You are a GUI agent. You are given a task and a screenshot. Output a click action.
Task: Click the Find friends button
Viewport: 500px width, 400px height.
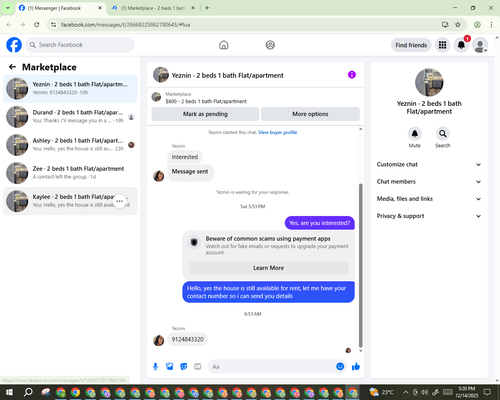click(x=411, y=45)
